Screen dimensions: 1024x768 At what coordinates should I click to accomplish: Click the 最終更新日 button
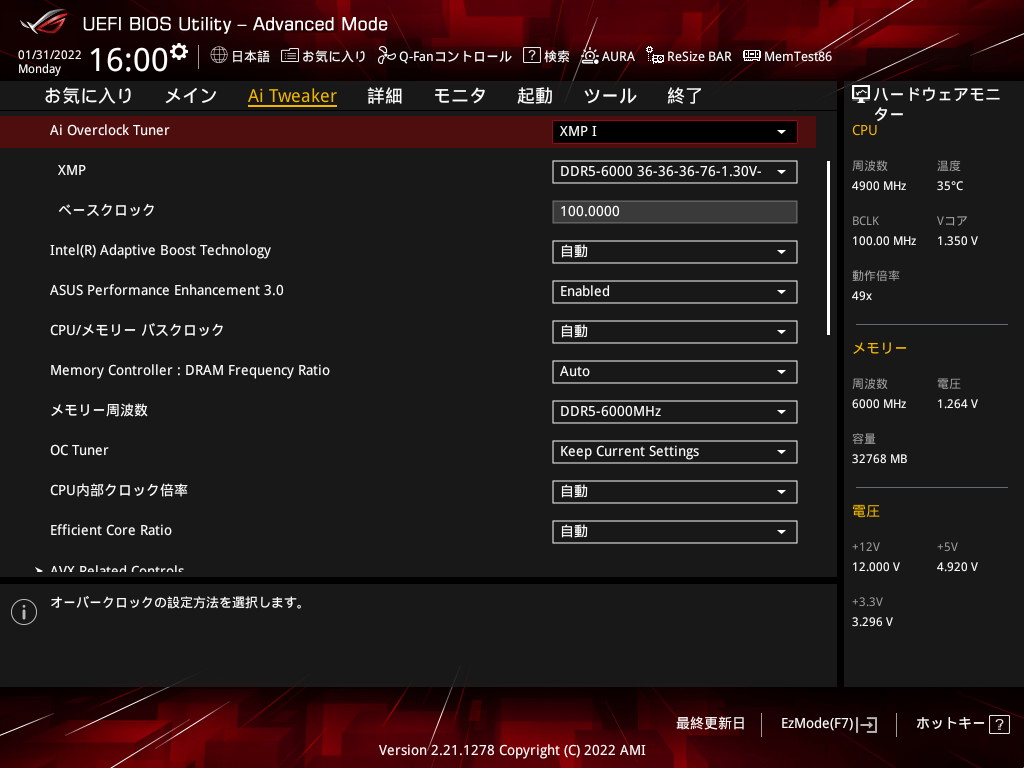point(710,724)
